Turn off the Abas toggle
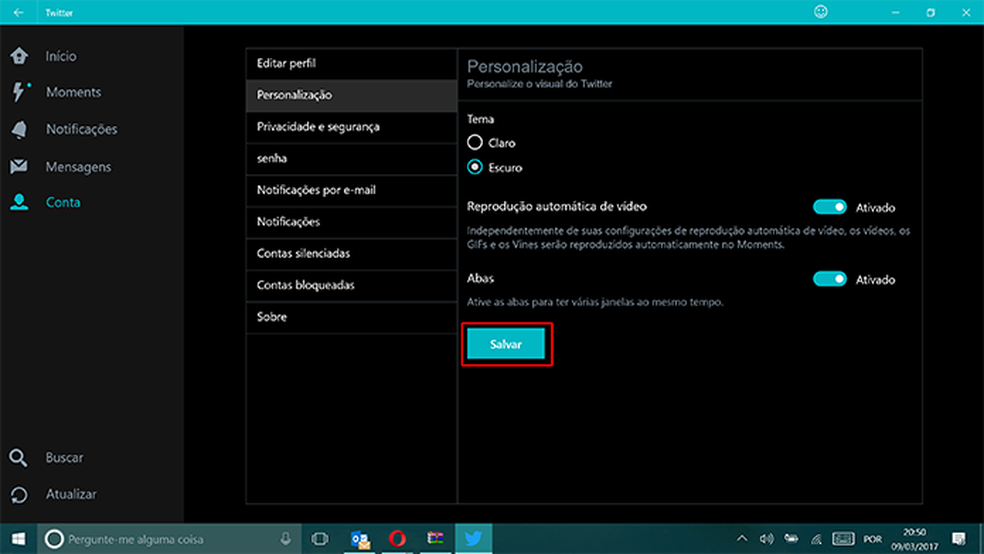984x554 pixels. point(830,279)
